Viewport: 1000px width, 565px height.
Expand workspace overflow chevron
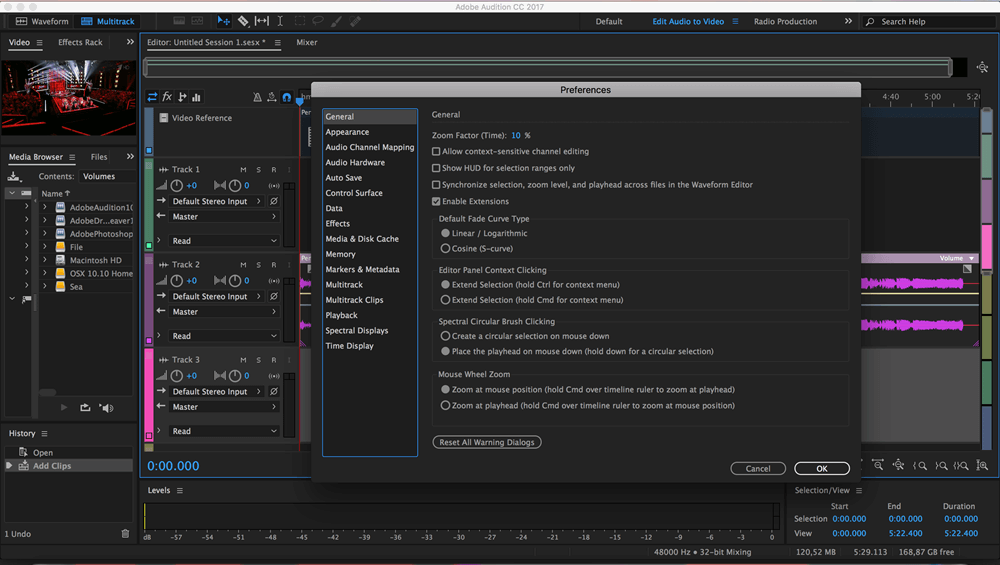coord(848,21)
